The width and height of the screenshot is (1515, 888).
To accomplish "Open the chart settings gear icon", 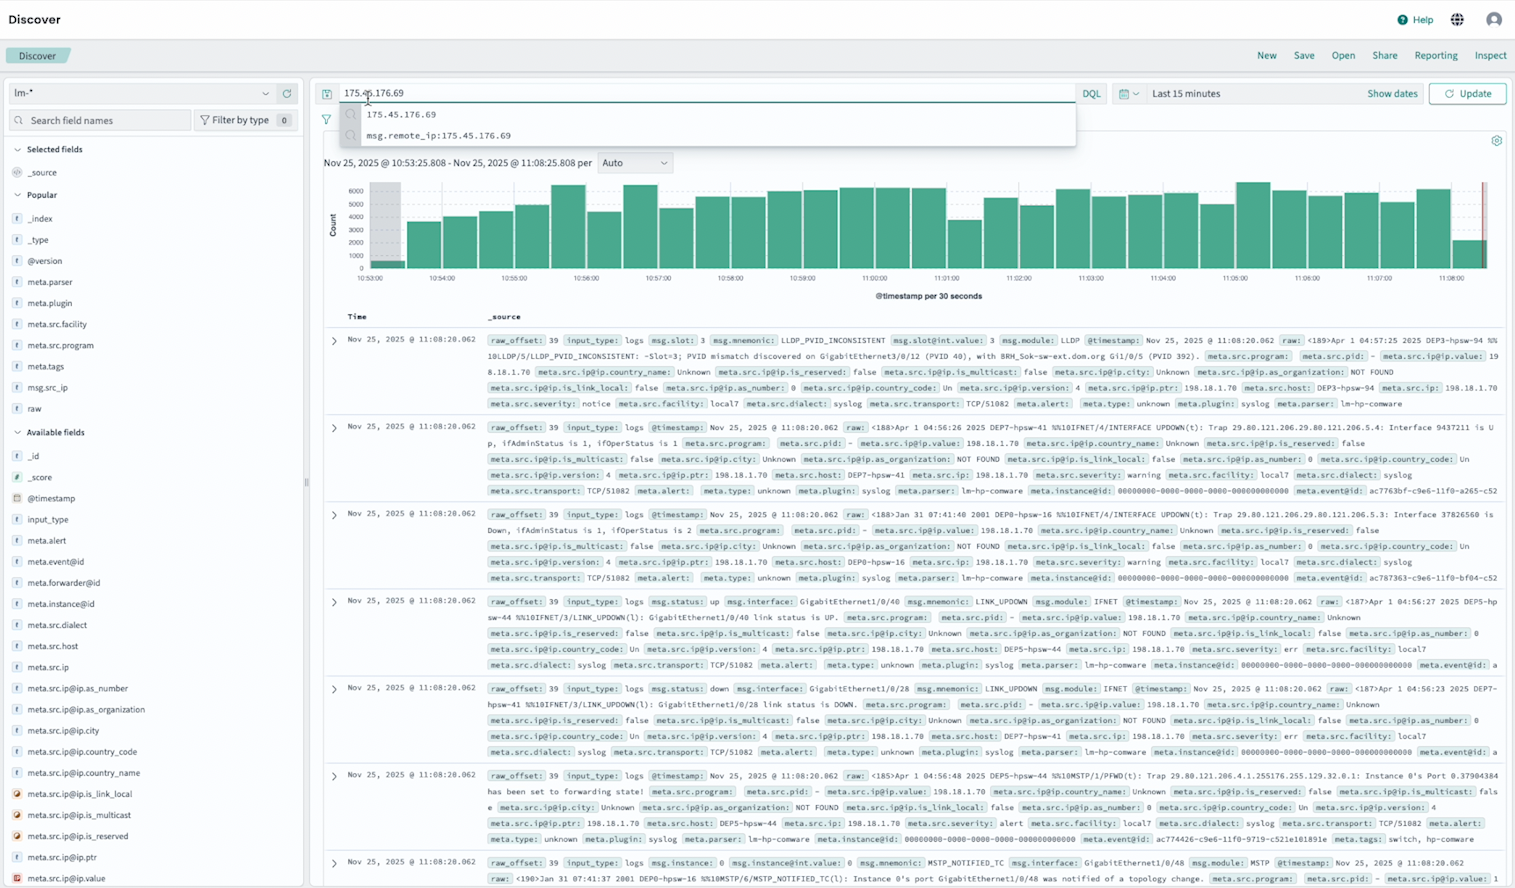I will pyautogui.click(x=1497, y=141).
